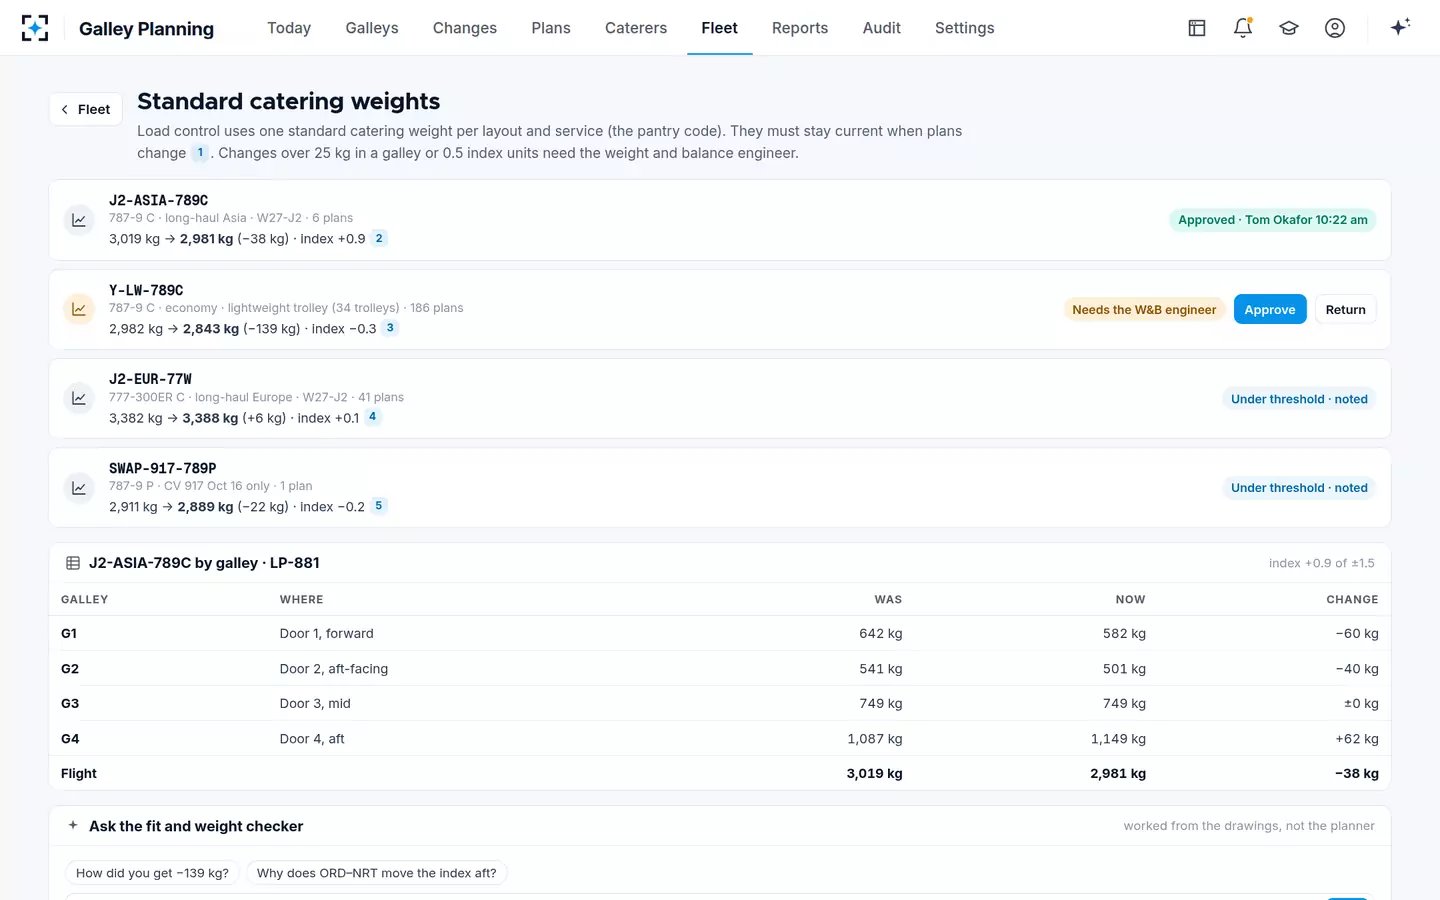Open the user account profile icon
Image resolution: width=1440 pixels, height=900 pixels.
click(x=1335, y=28)
